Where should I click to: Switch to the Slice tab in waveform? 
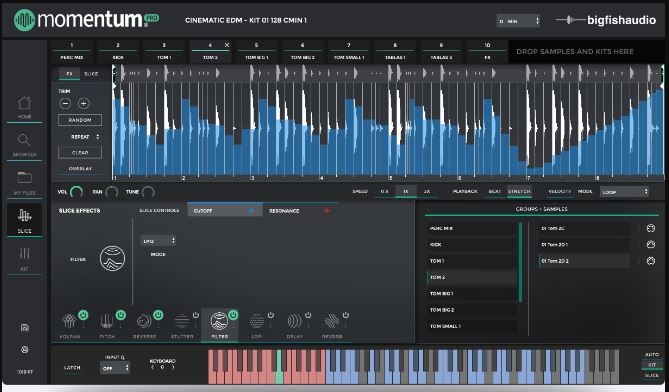coord(91,74)
